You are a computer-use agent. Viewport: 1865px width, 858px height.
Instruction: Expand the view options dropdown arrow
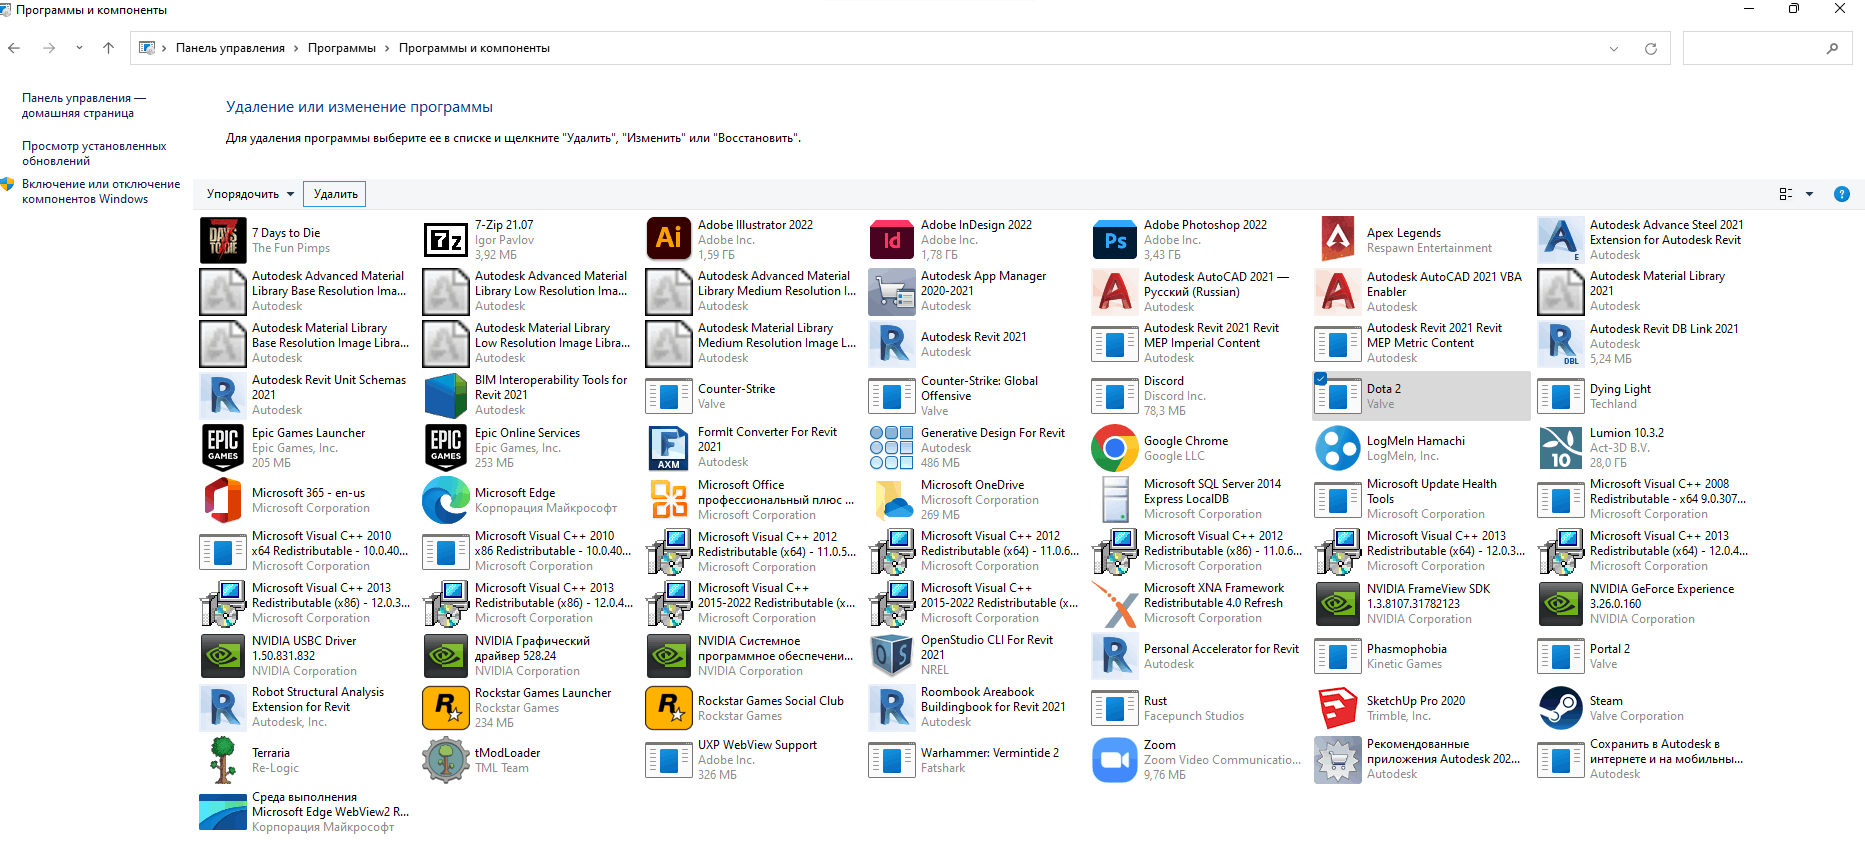coord(1810,194)
